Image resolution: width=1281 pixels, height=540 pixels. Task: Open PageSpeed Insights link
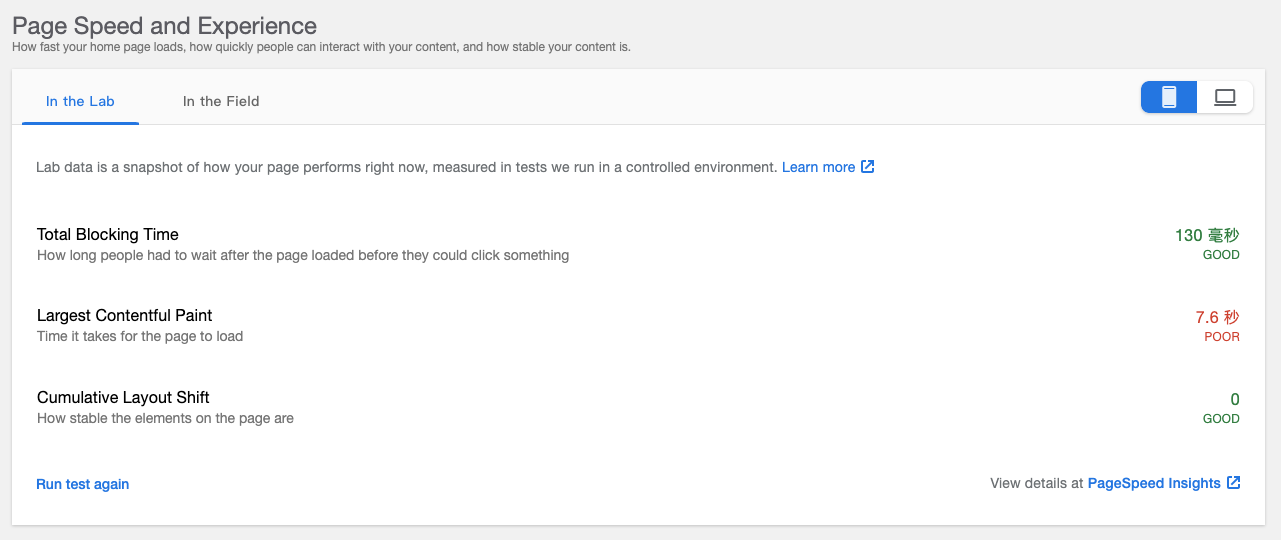[1154, 483]
